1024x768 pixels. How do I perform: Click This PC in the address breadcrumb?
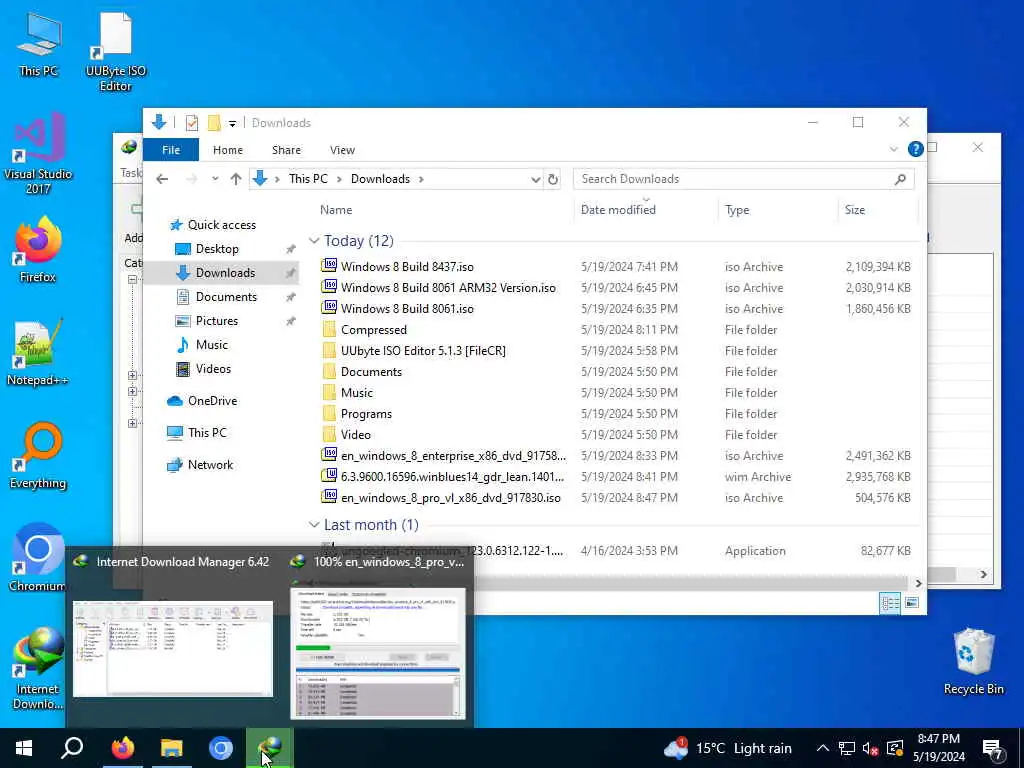click(308, 179)
